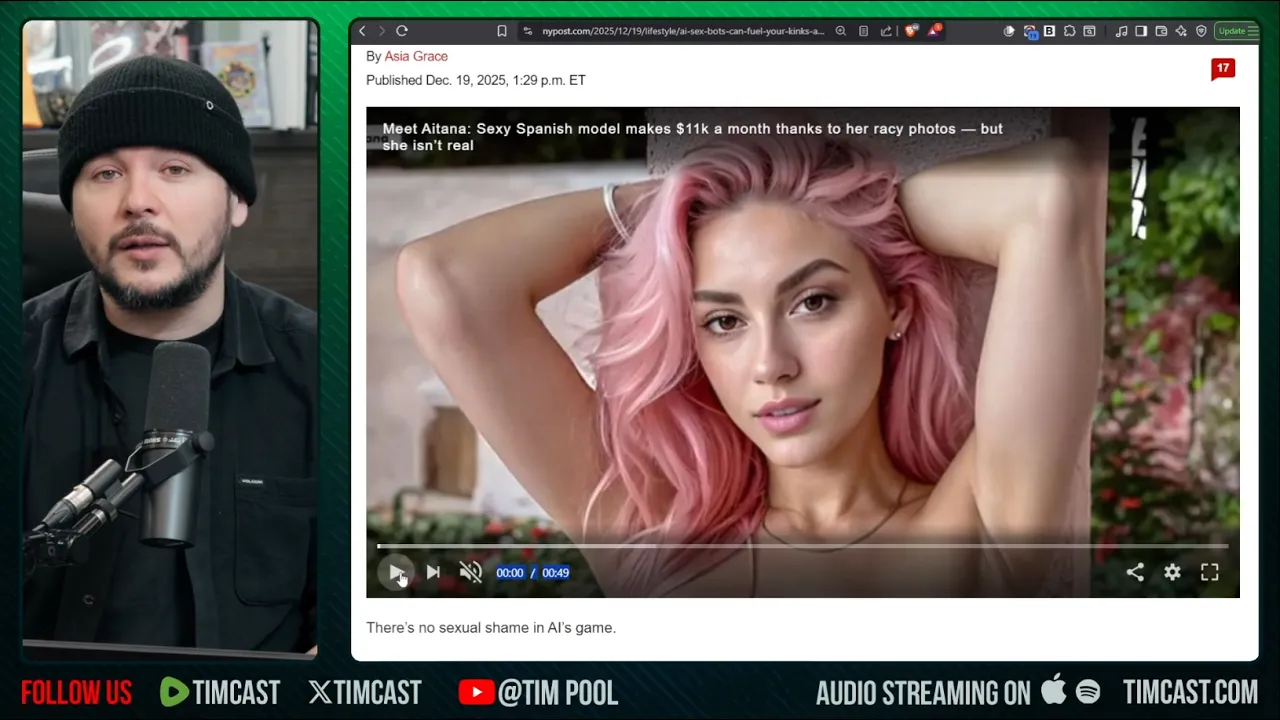Open the browser hamburger main menu
This screenshot has height=720, width=1280.
[1252, 31]
